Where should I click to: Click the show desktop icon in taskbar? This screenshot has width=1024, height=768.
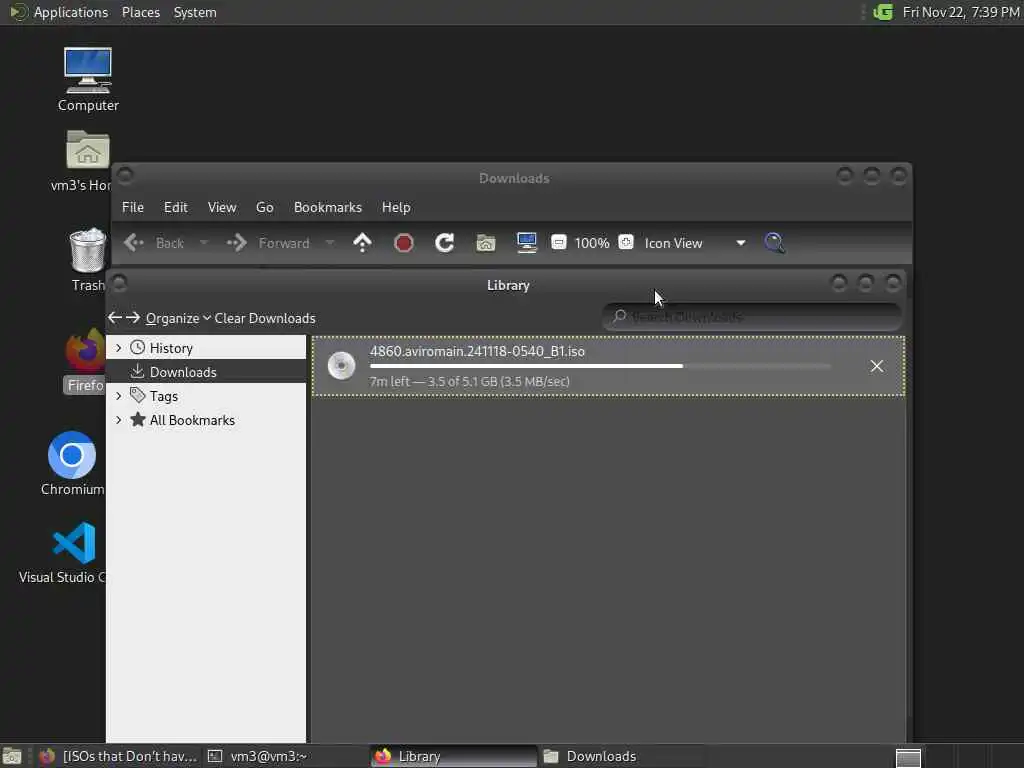point(12,756)
